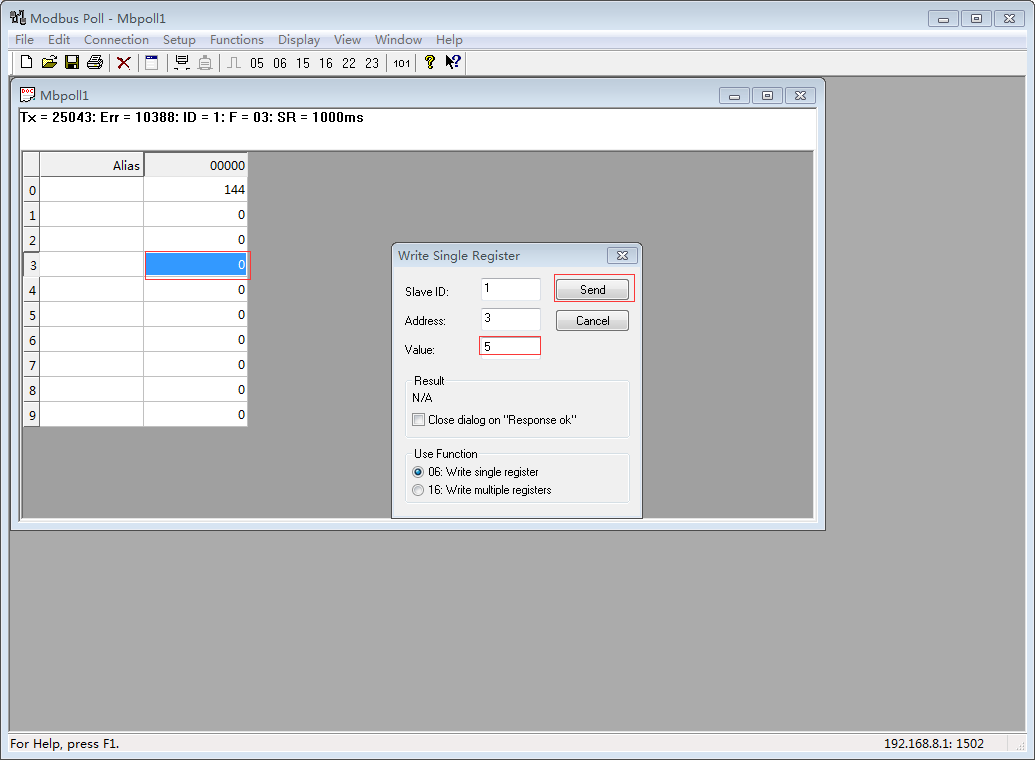Image resolution: width=1035 pixels, height=760 pixels.
Task: Click the Value input field
Action: click(510, 346)
